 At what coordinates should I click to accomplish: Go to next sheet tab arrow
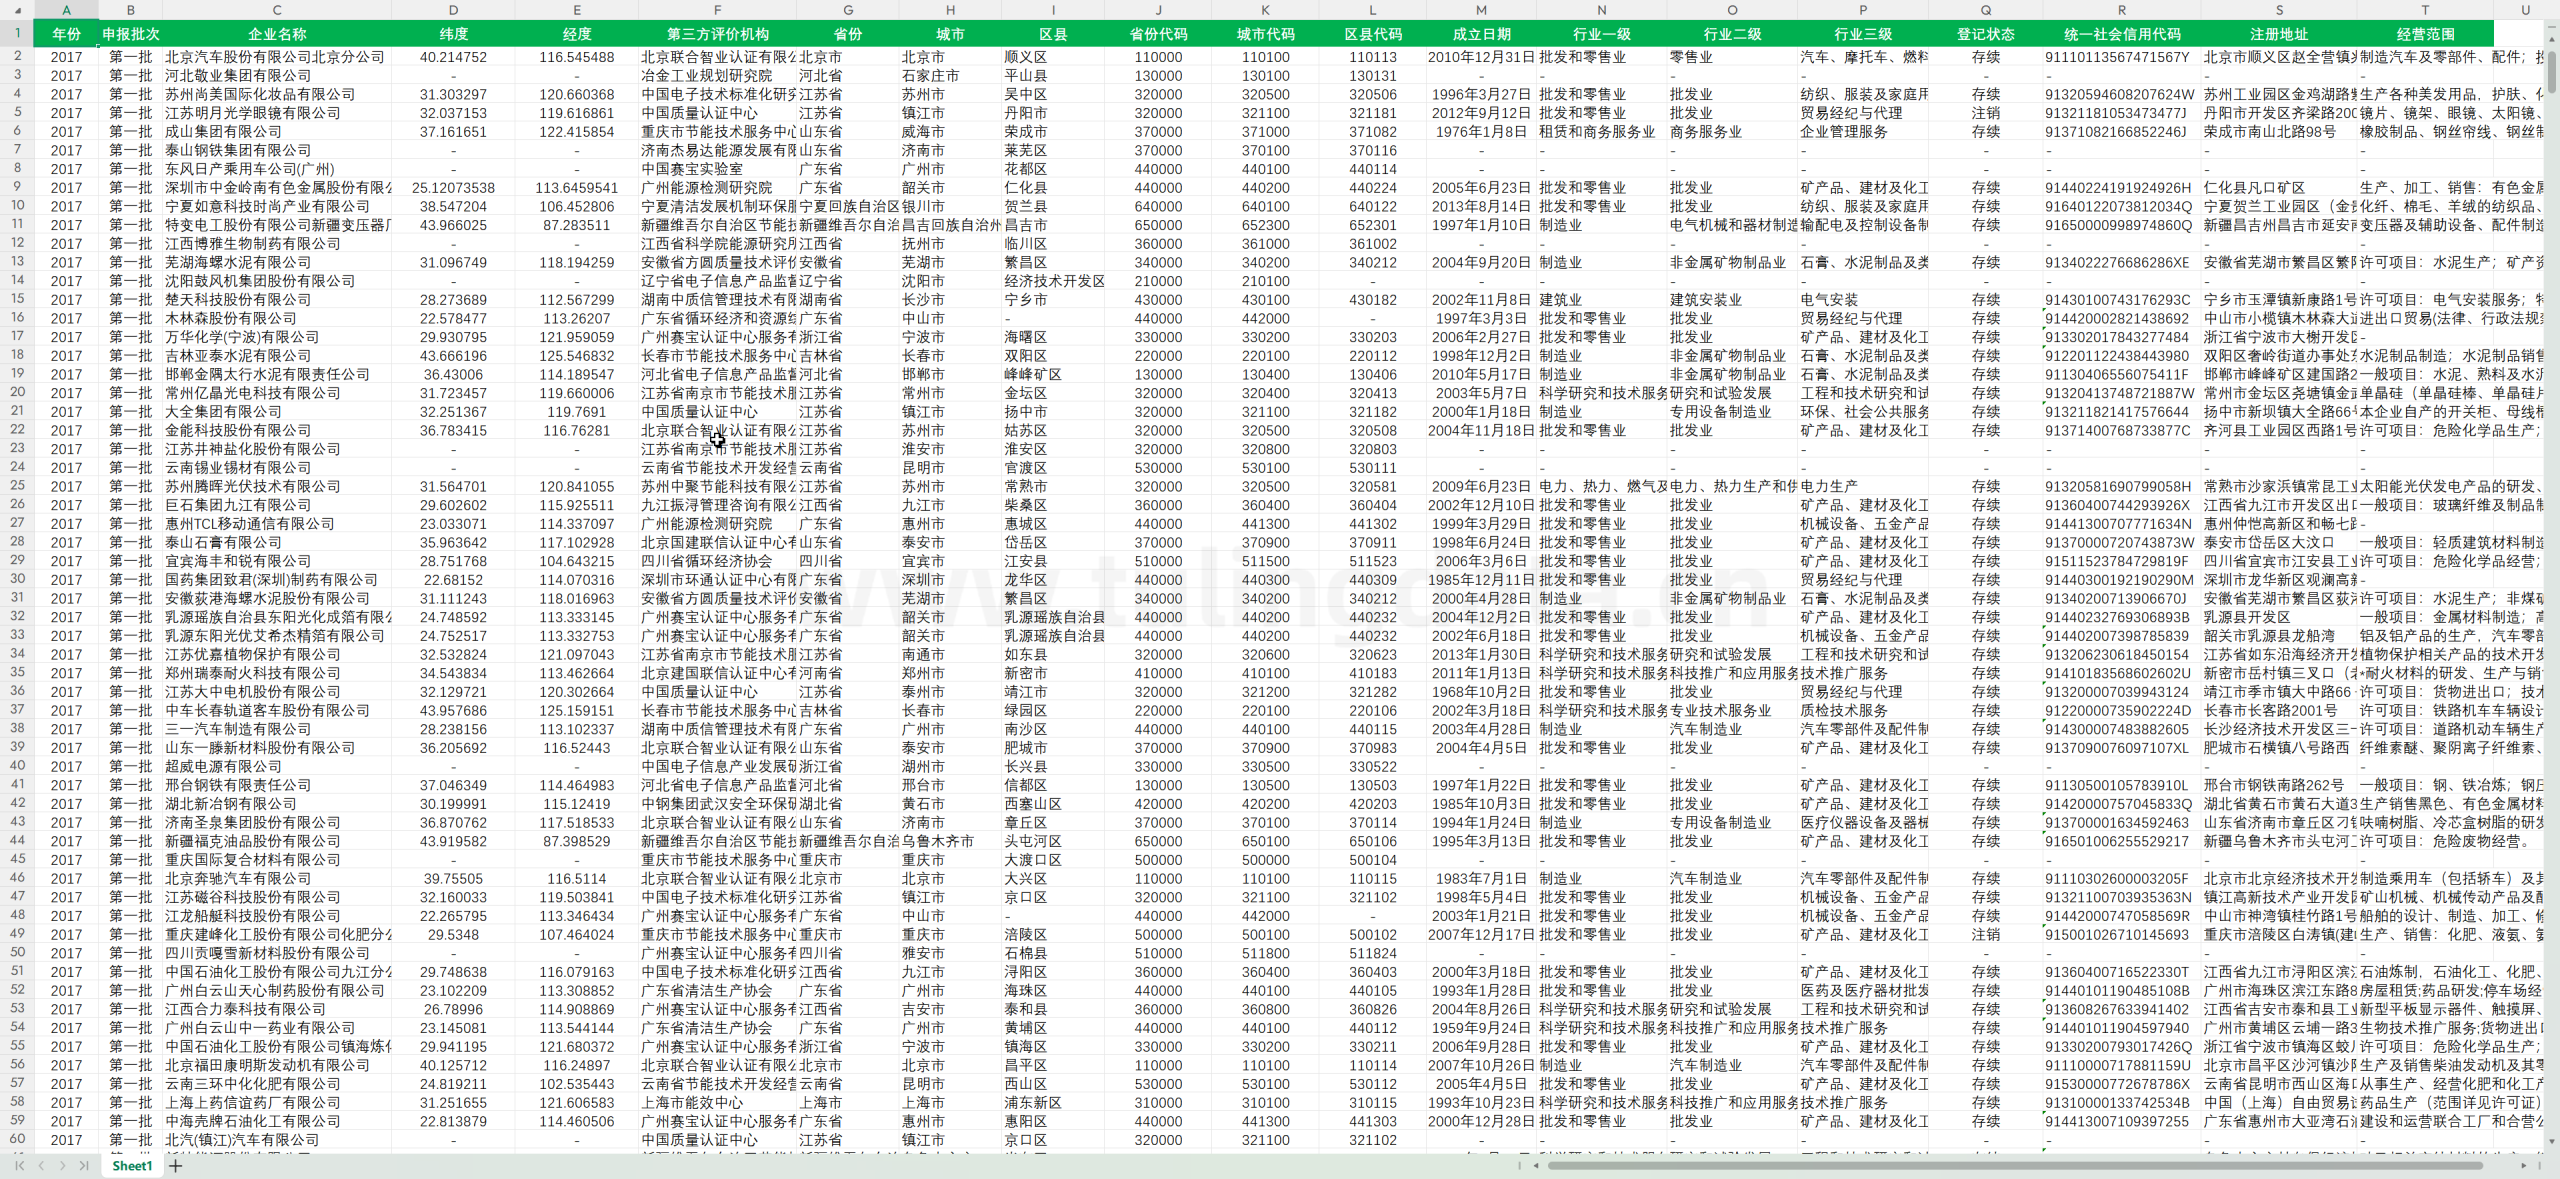pos(62,1165)
